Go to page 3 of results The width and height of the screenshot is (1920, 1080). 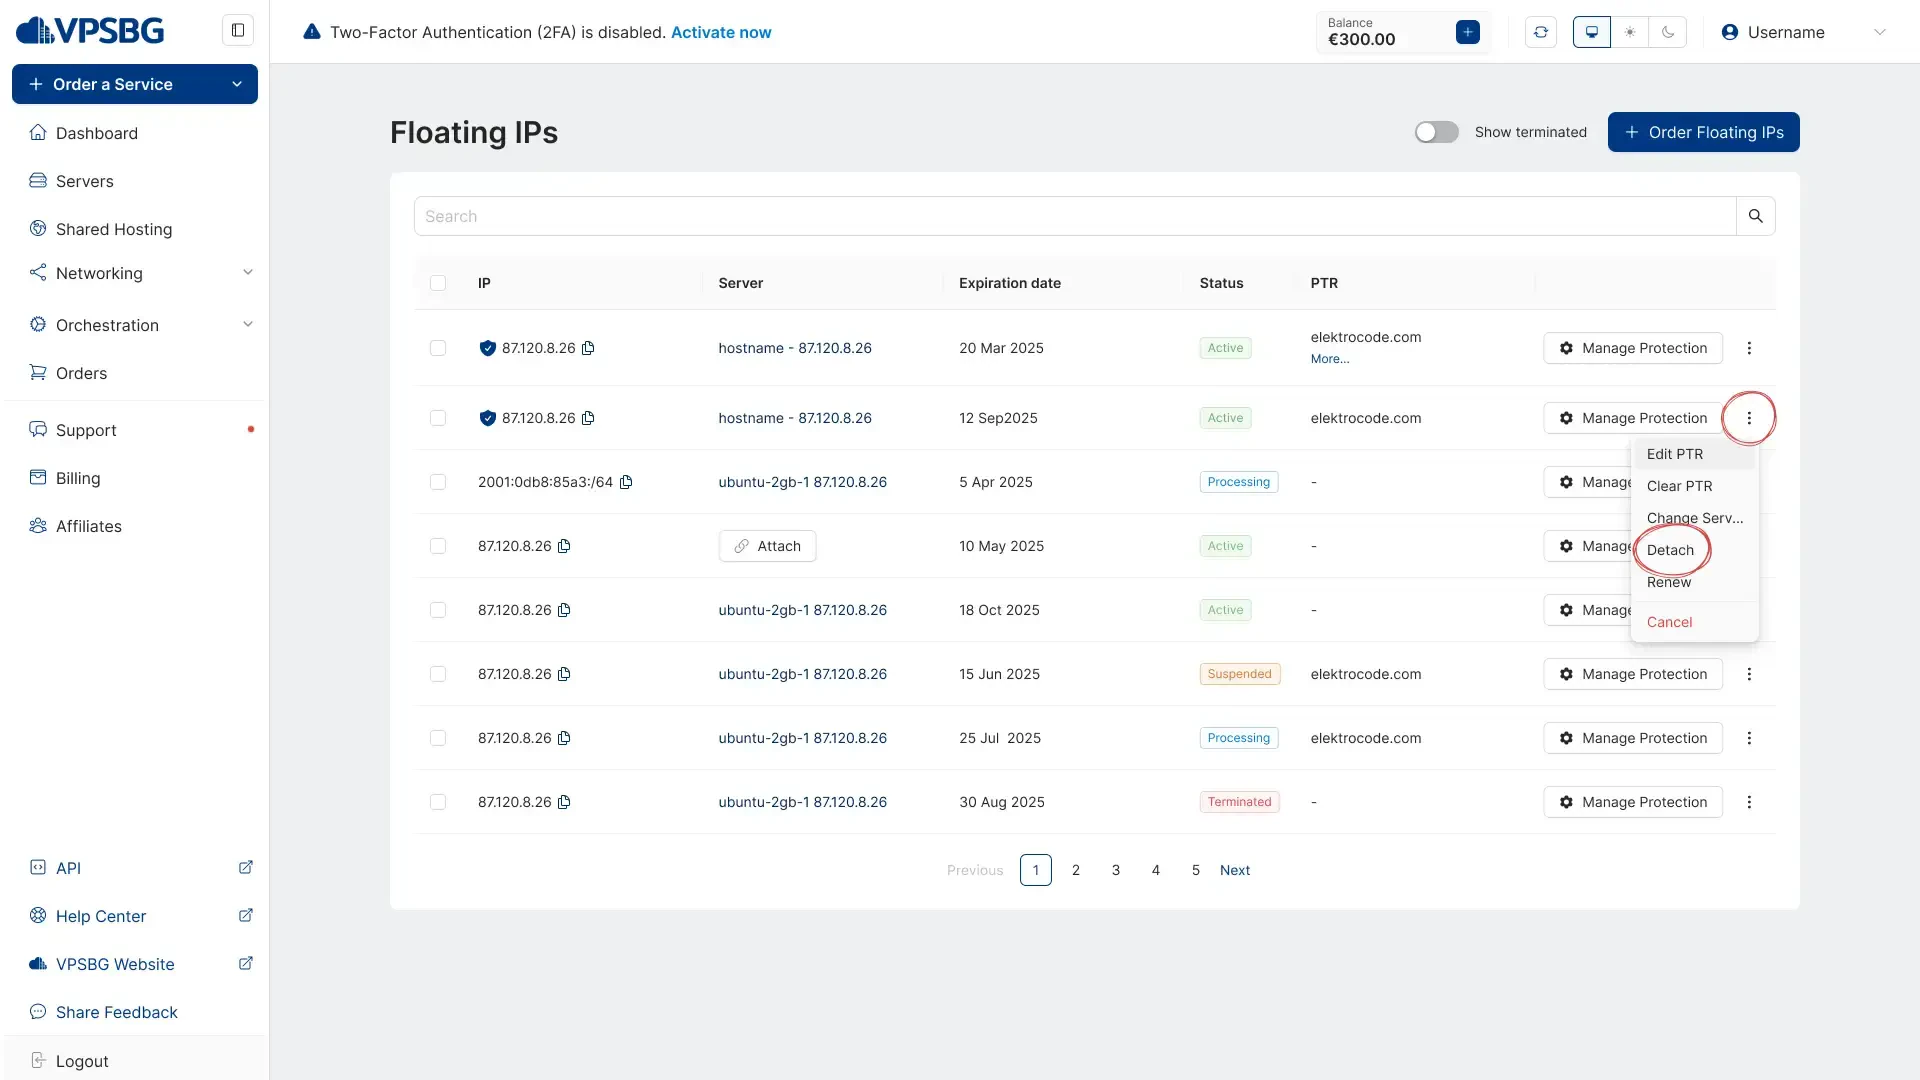pos(1116,870)
